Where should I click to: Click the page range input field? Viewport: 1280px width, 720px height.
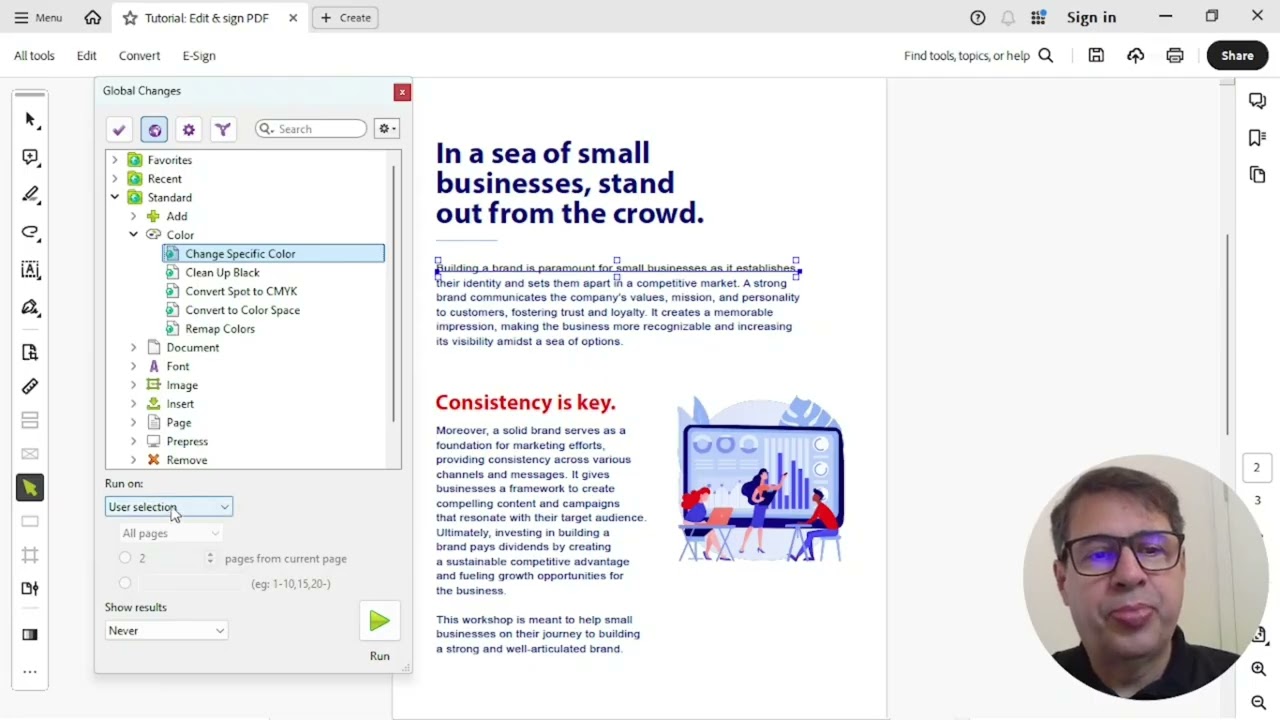[x=190, y=583]
